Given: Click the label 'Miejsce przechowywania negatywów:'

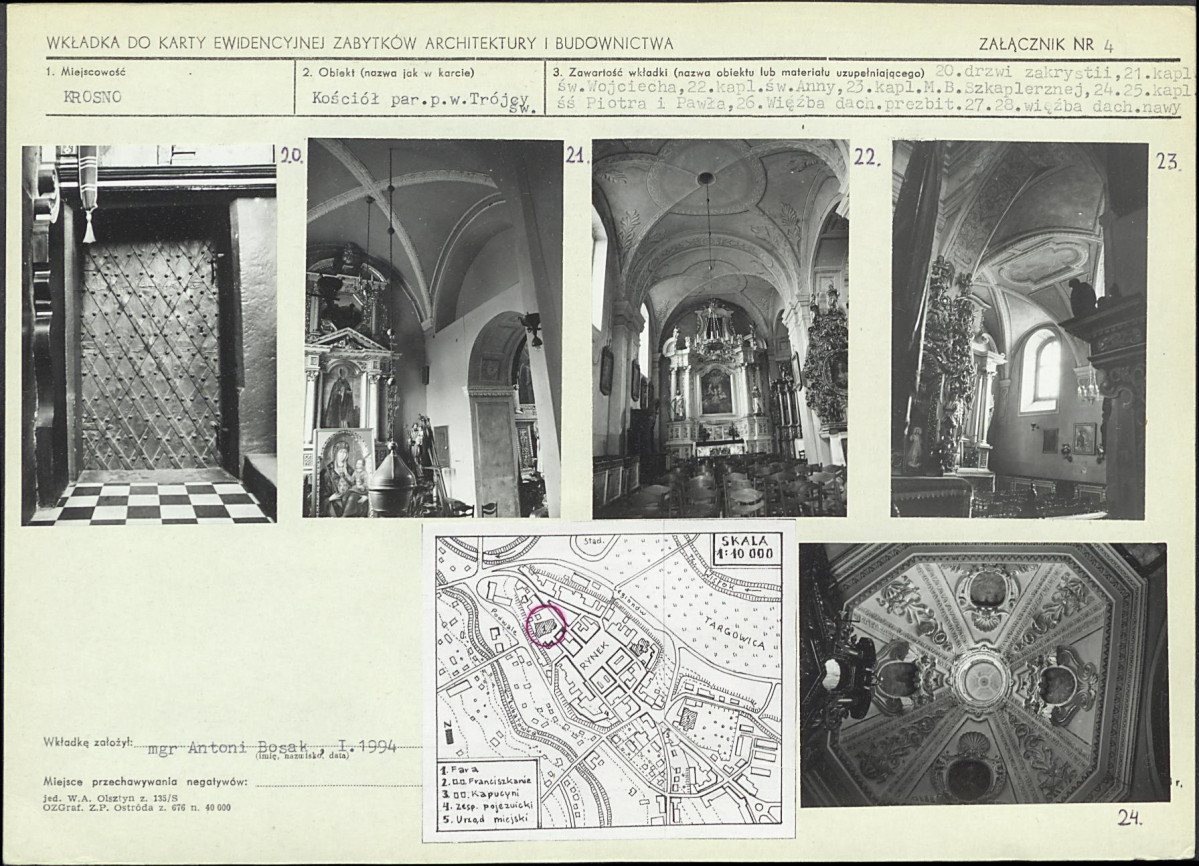Looking at the screenshot, I should coord(147,782).
